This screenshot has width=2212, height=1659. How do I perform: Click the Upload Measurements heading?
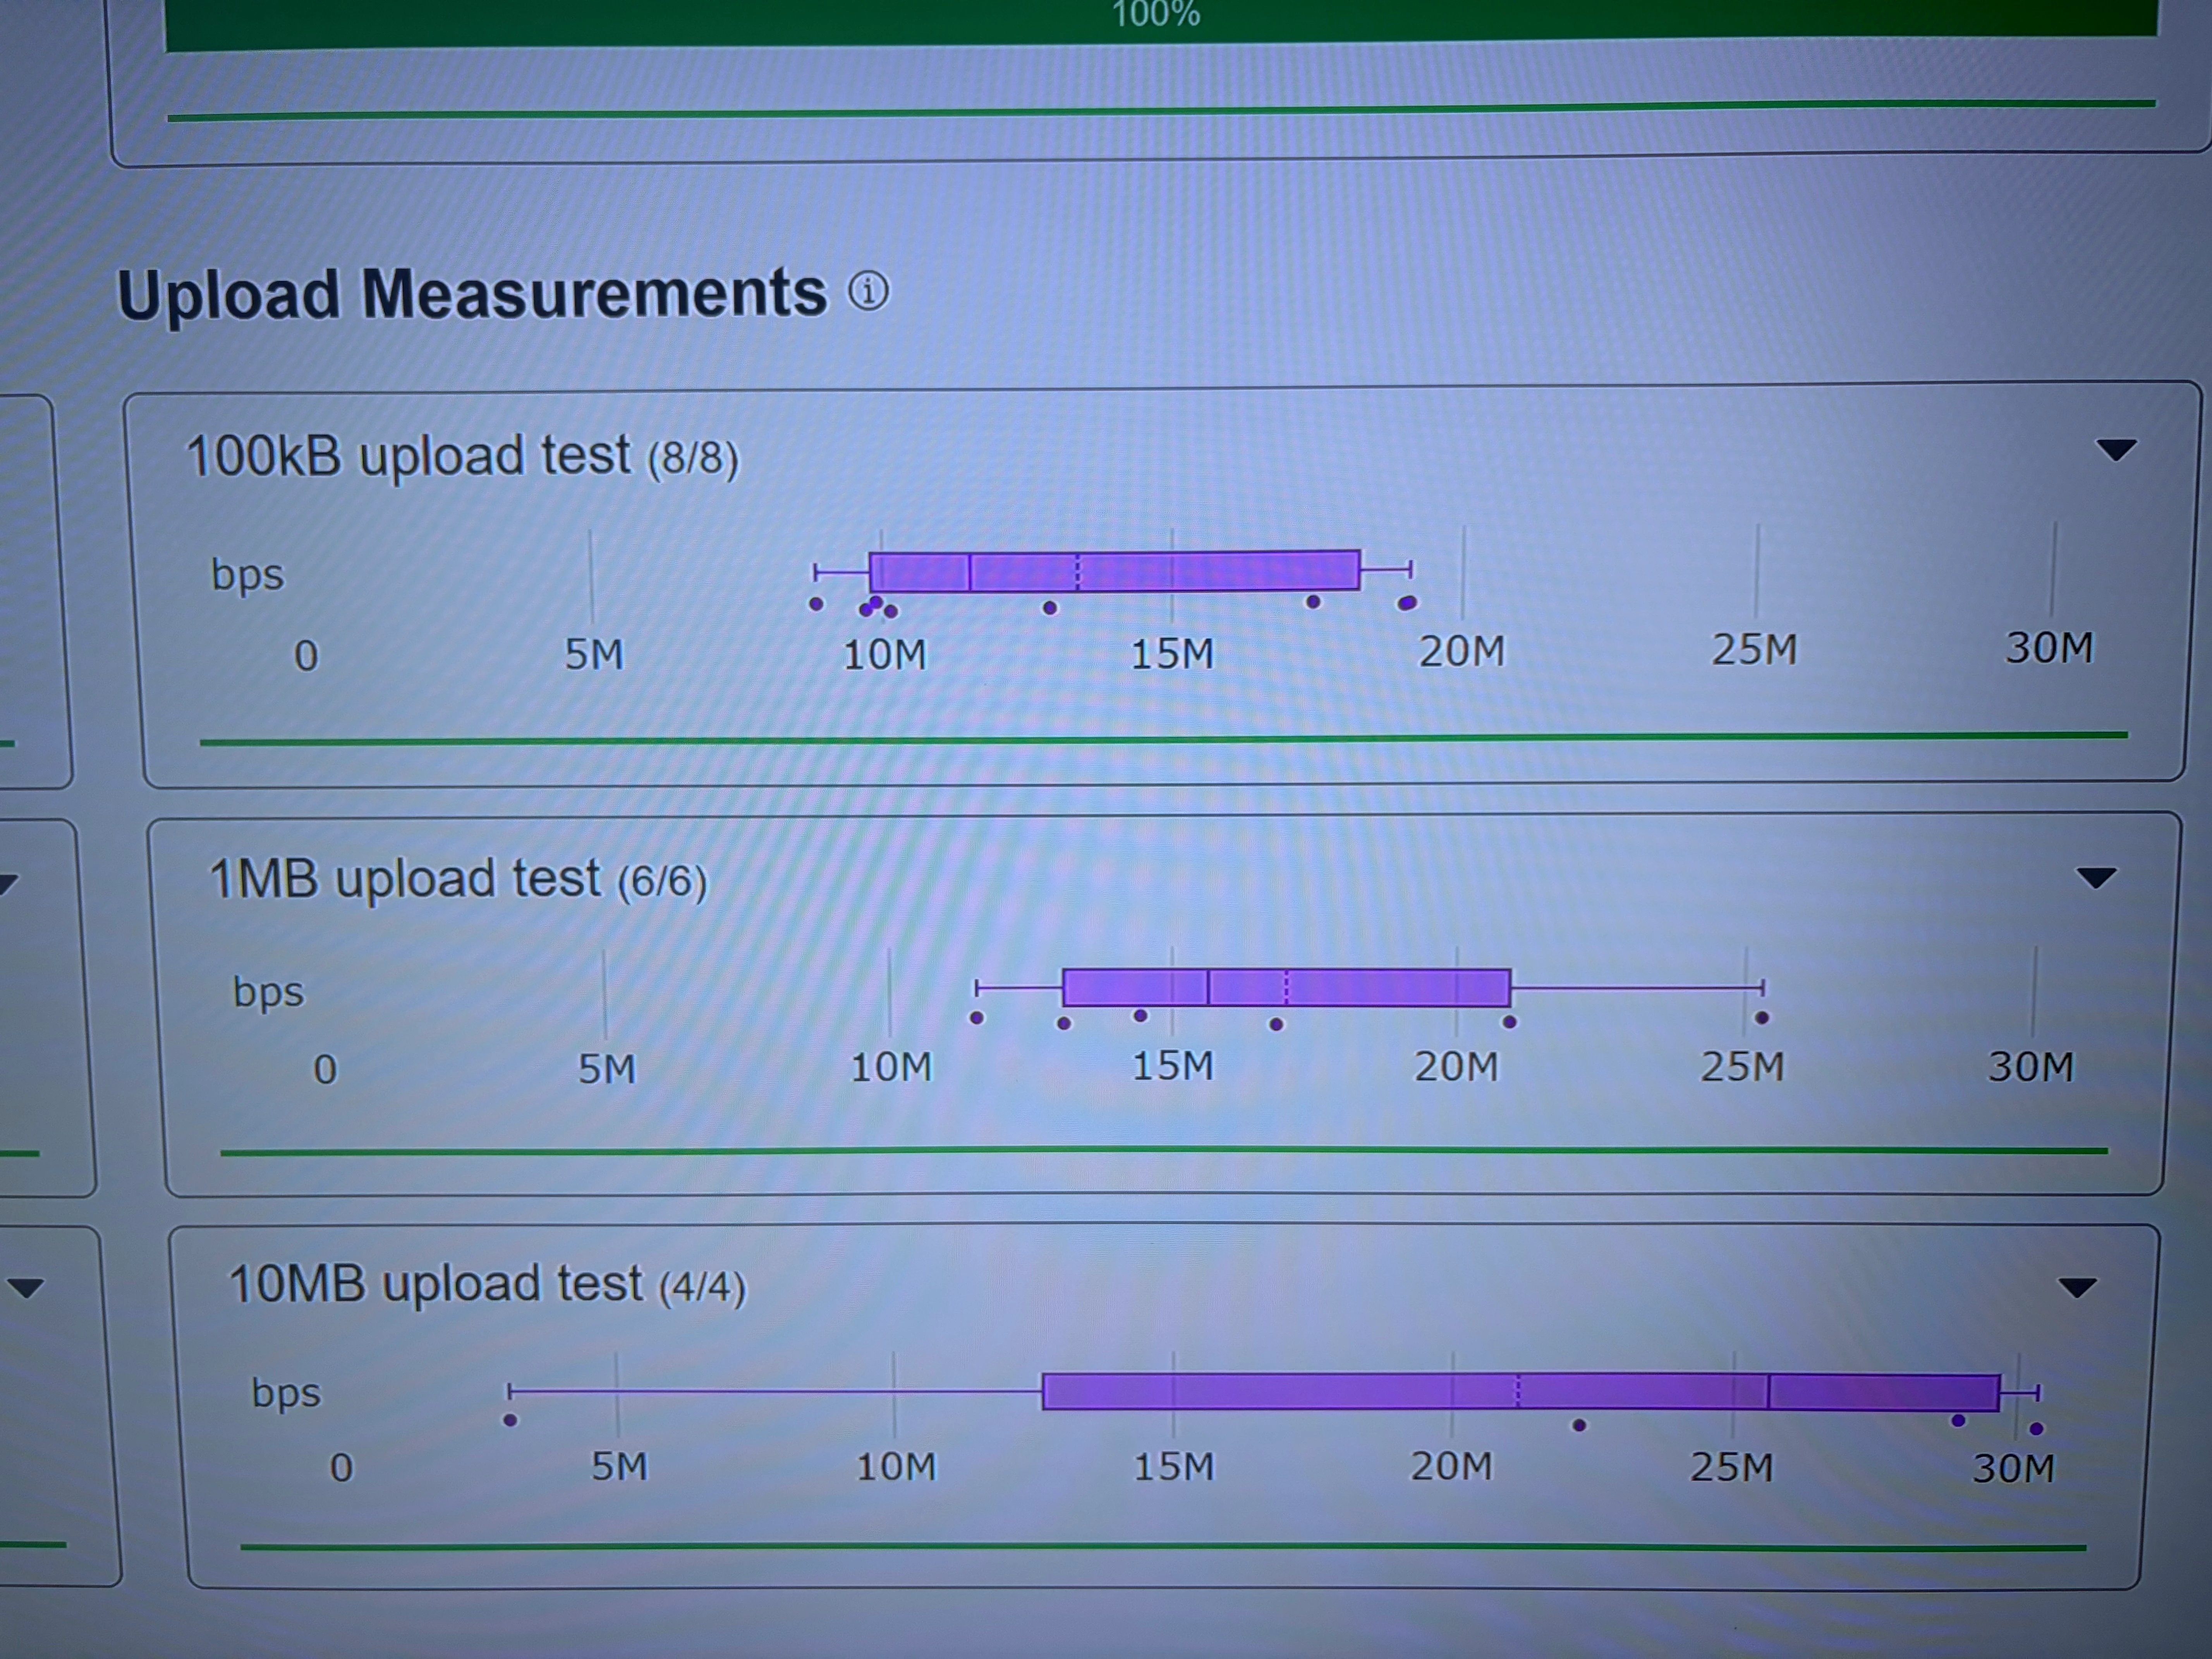click(x=472, y=295)
